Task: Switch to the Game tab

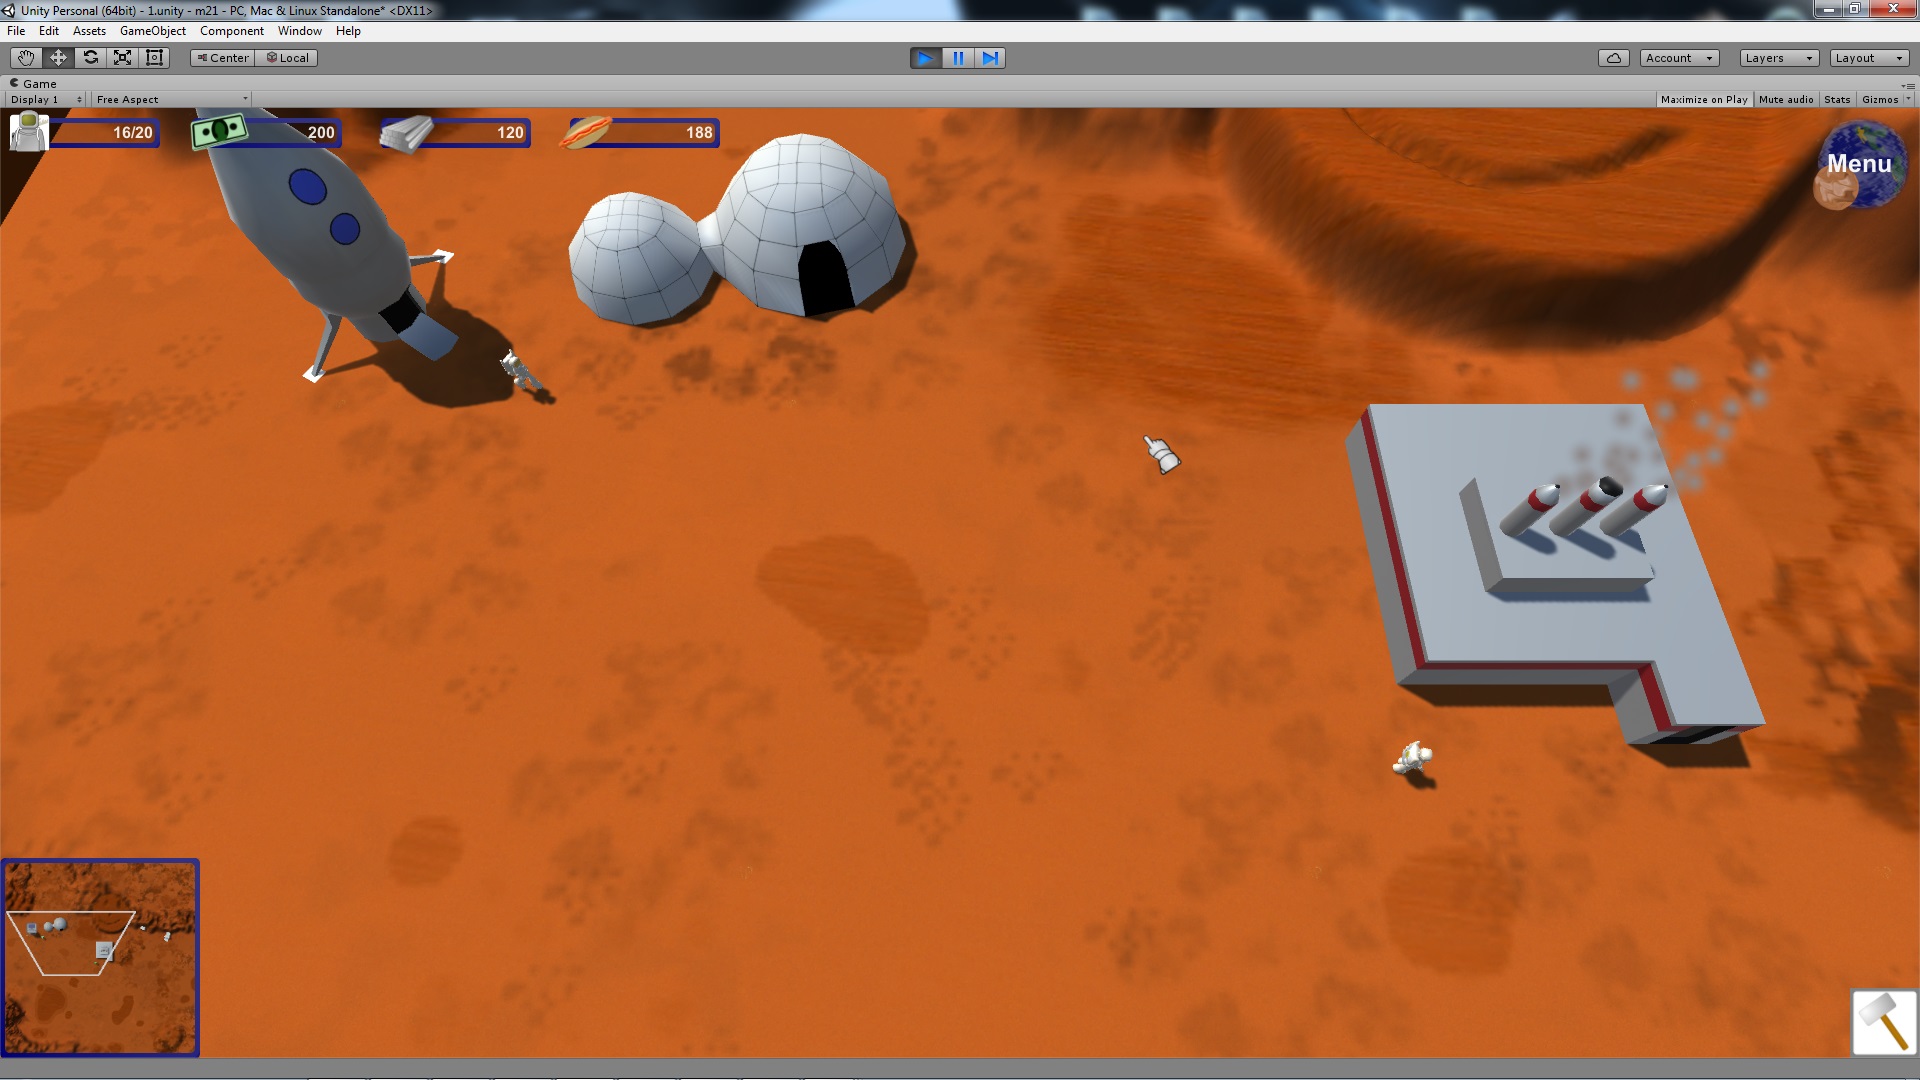Action: click(34, 84)
